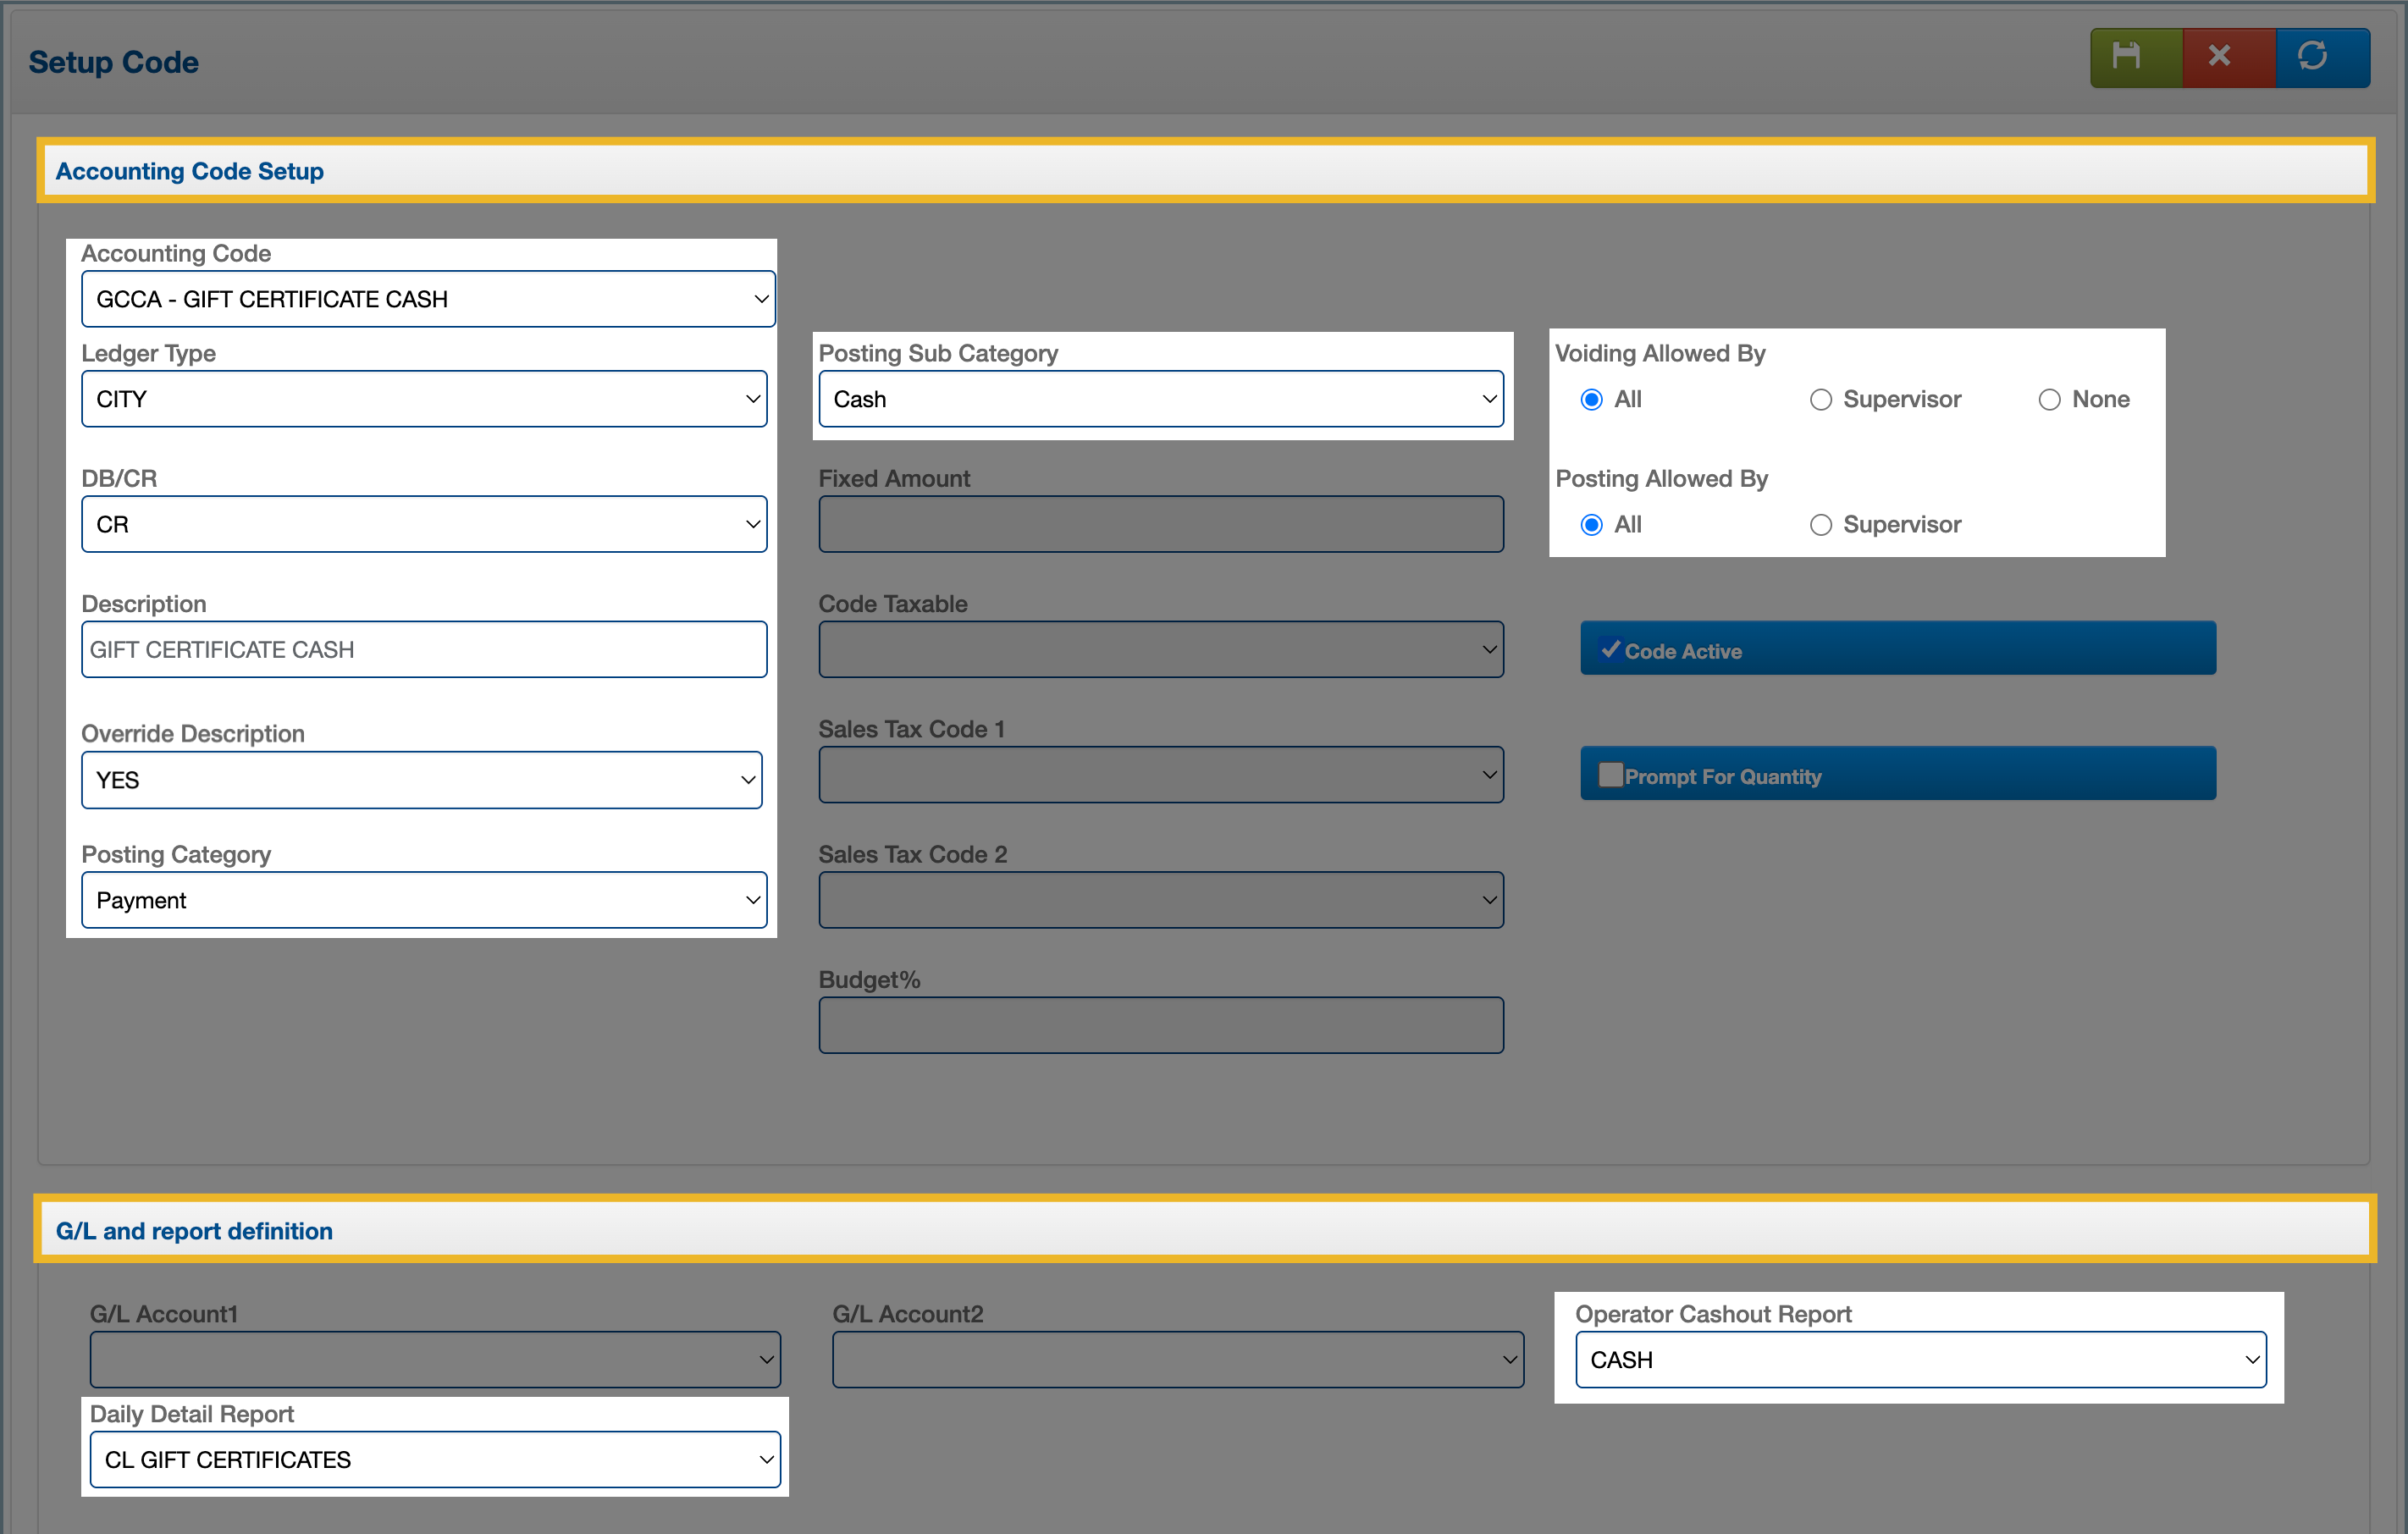Toggle the Code Active checkbox
Image resolution: width=2408 pixels, height=1534 pixels.
coord(1610,650)
